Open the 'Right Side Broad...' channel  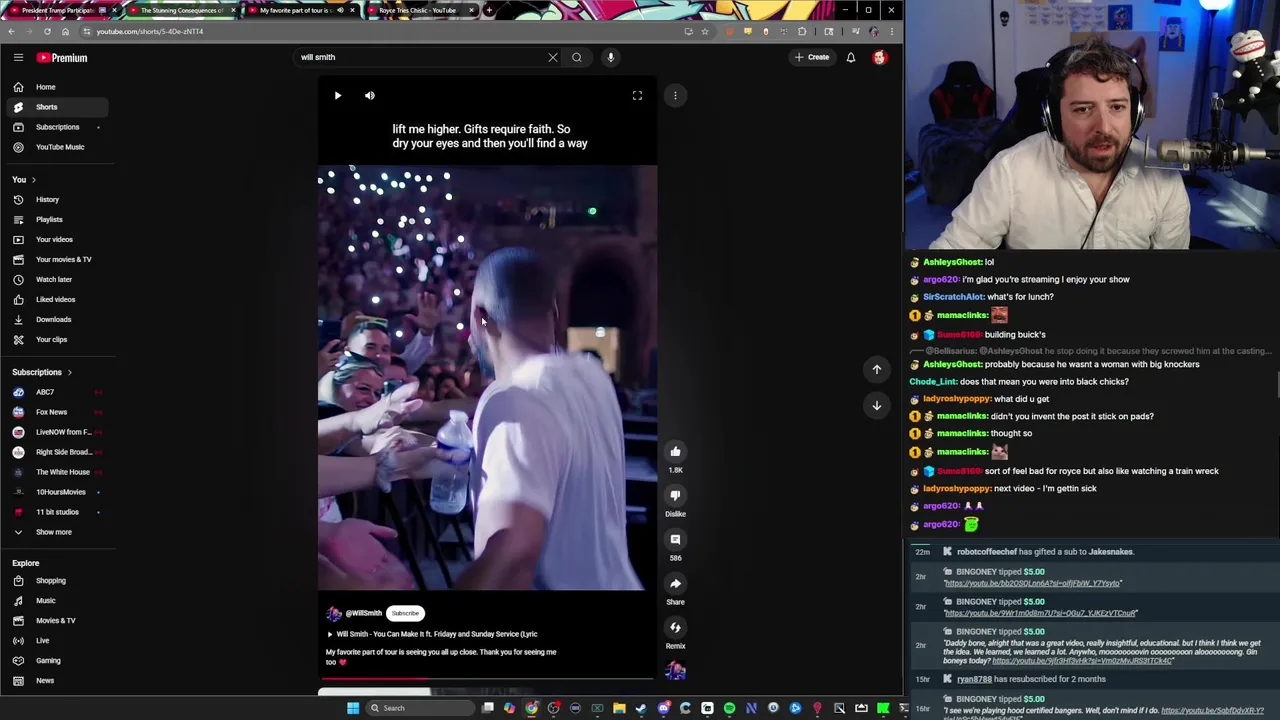(x=58, y=452)
